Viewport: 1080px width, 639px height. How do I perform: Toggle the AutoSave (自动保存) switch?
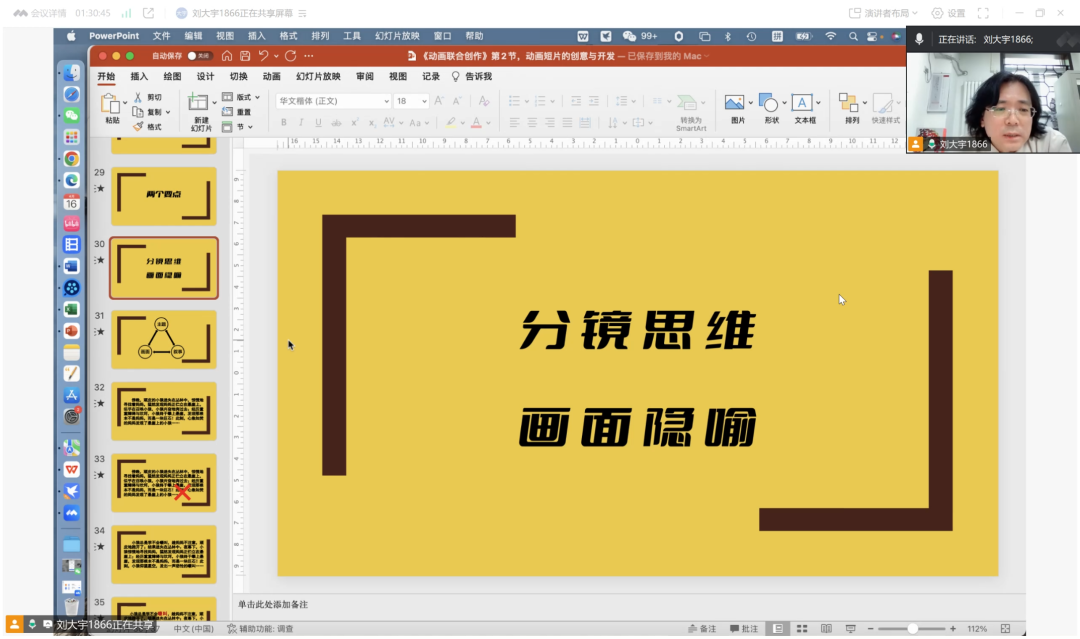[199, 56]
